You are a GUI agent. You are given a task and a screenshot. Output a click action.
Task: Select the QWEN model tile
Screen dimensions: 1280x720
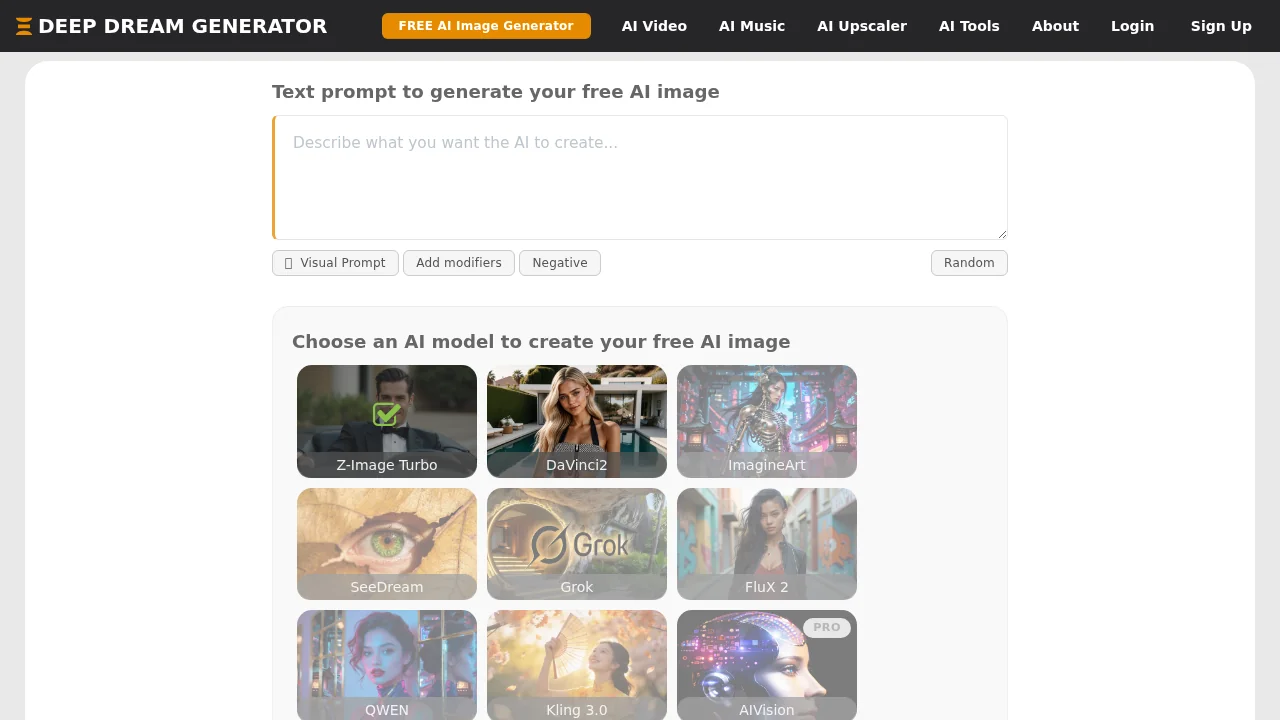point(387,664)
